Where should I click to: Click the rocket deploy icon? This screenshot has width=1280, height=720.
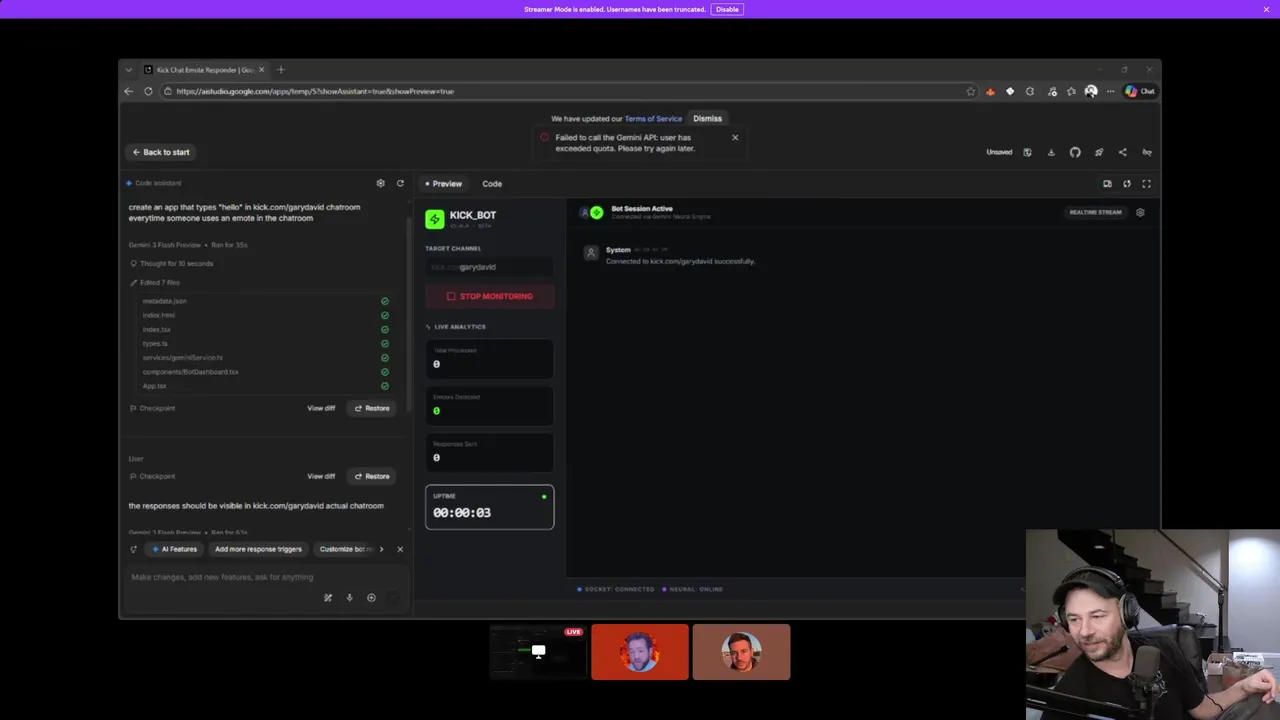tap(1099, 152)
